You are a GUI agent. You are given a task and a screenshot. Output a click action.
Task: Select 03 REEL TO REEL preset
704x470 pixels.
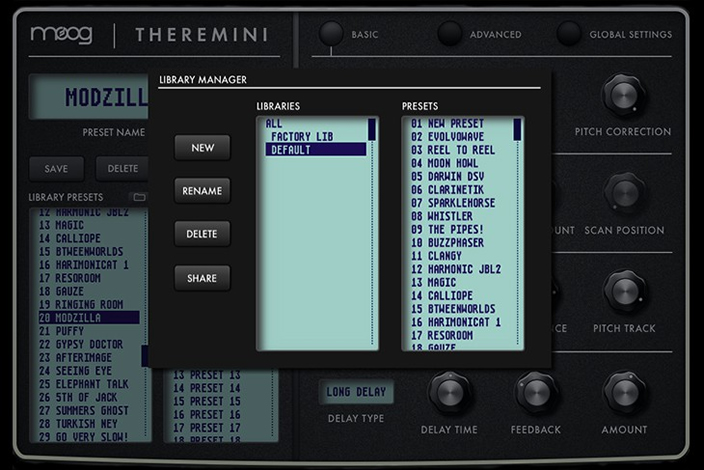pos(461,150)
